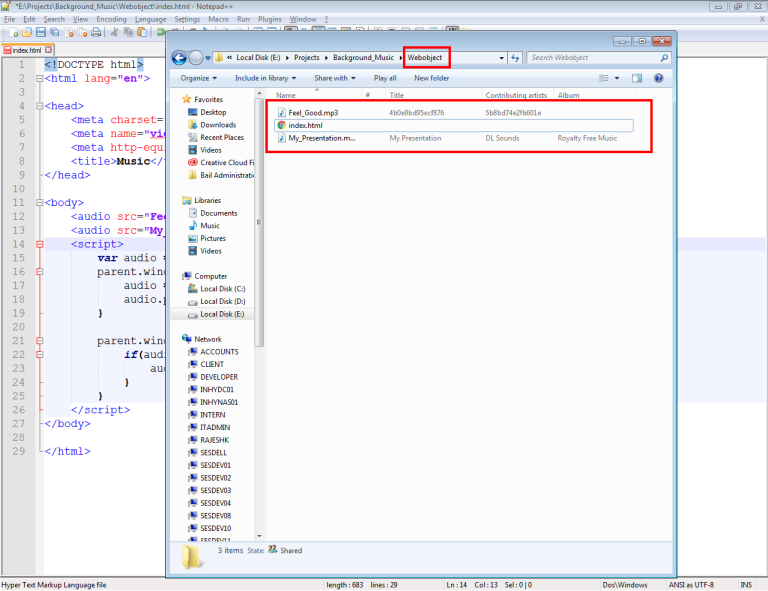Screen dimensions: 768x591
Task: Select Local Disk (C:) in navigation pane
Action: [x=224, y=288]
